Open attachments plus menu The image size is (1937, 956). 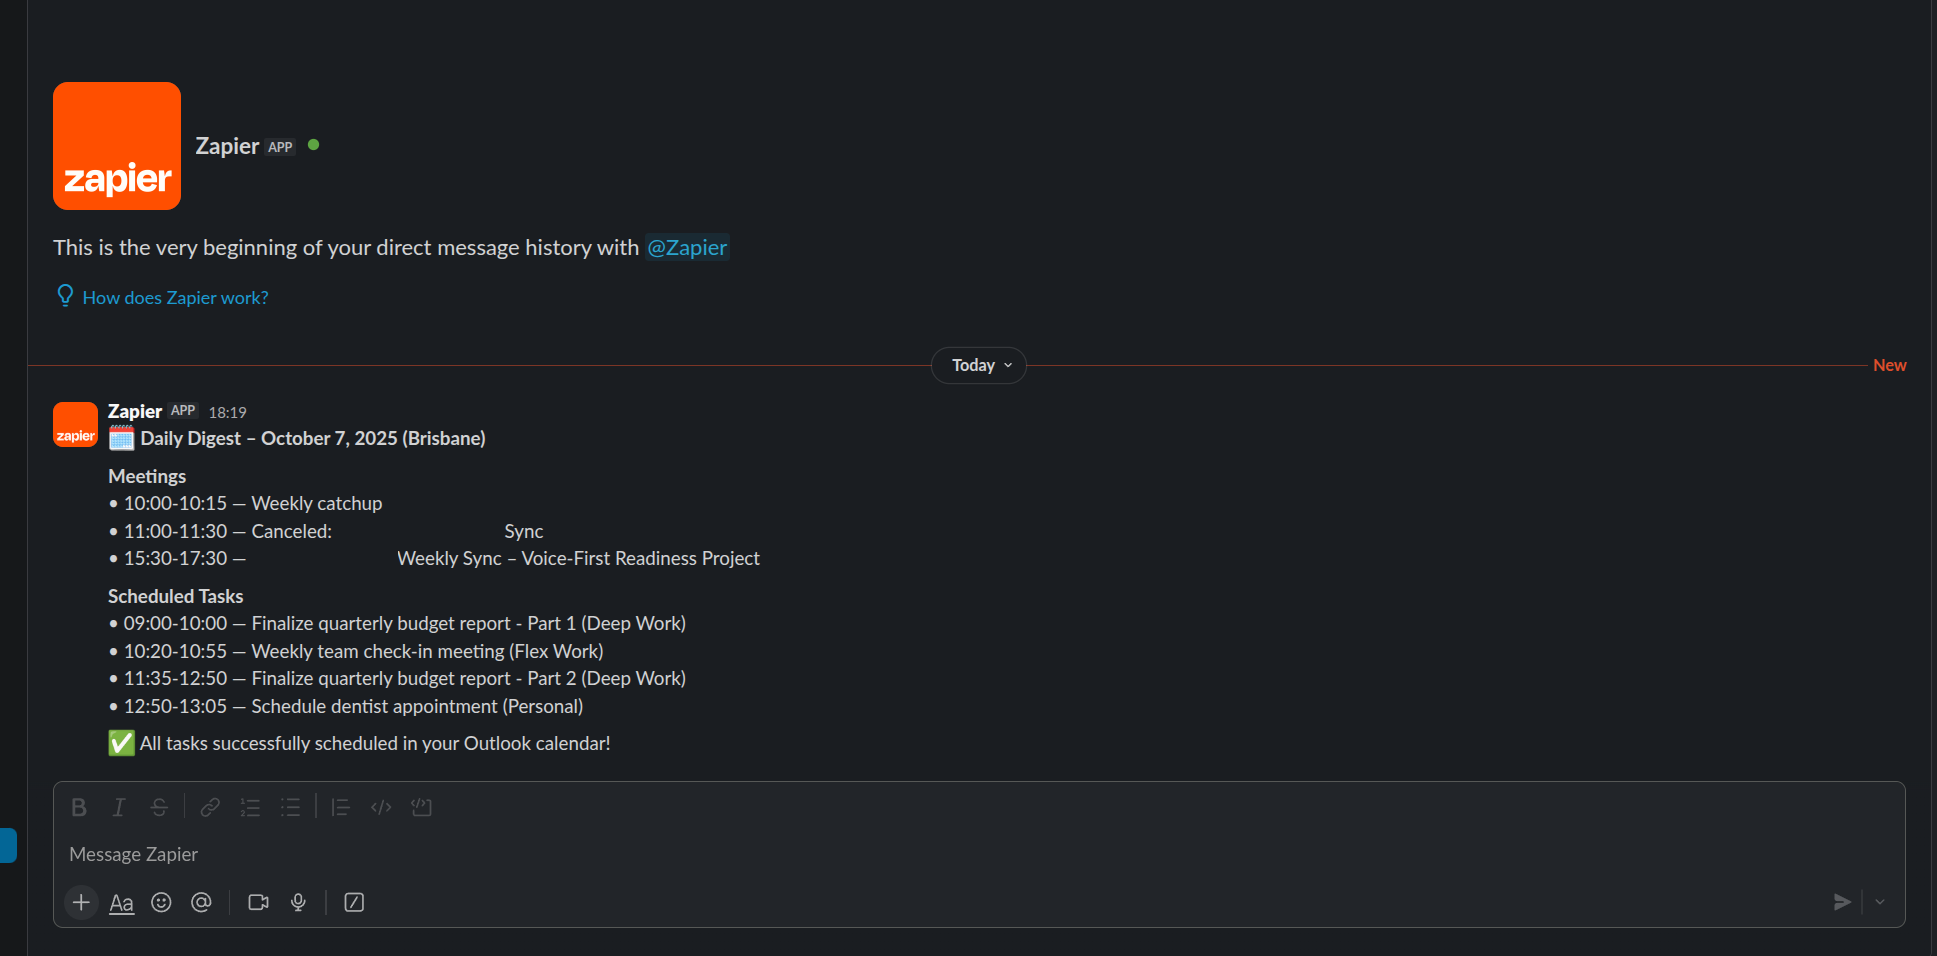coord(81,902)
